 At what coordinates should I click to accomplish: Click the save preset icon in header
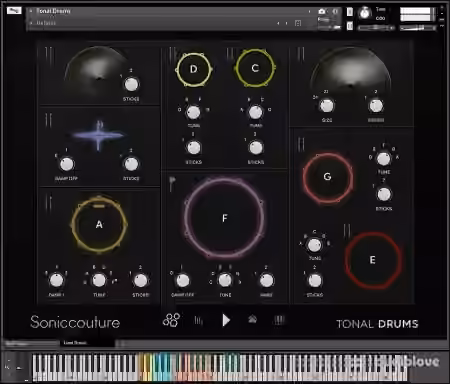(x=298, y=23)
